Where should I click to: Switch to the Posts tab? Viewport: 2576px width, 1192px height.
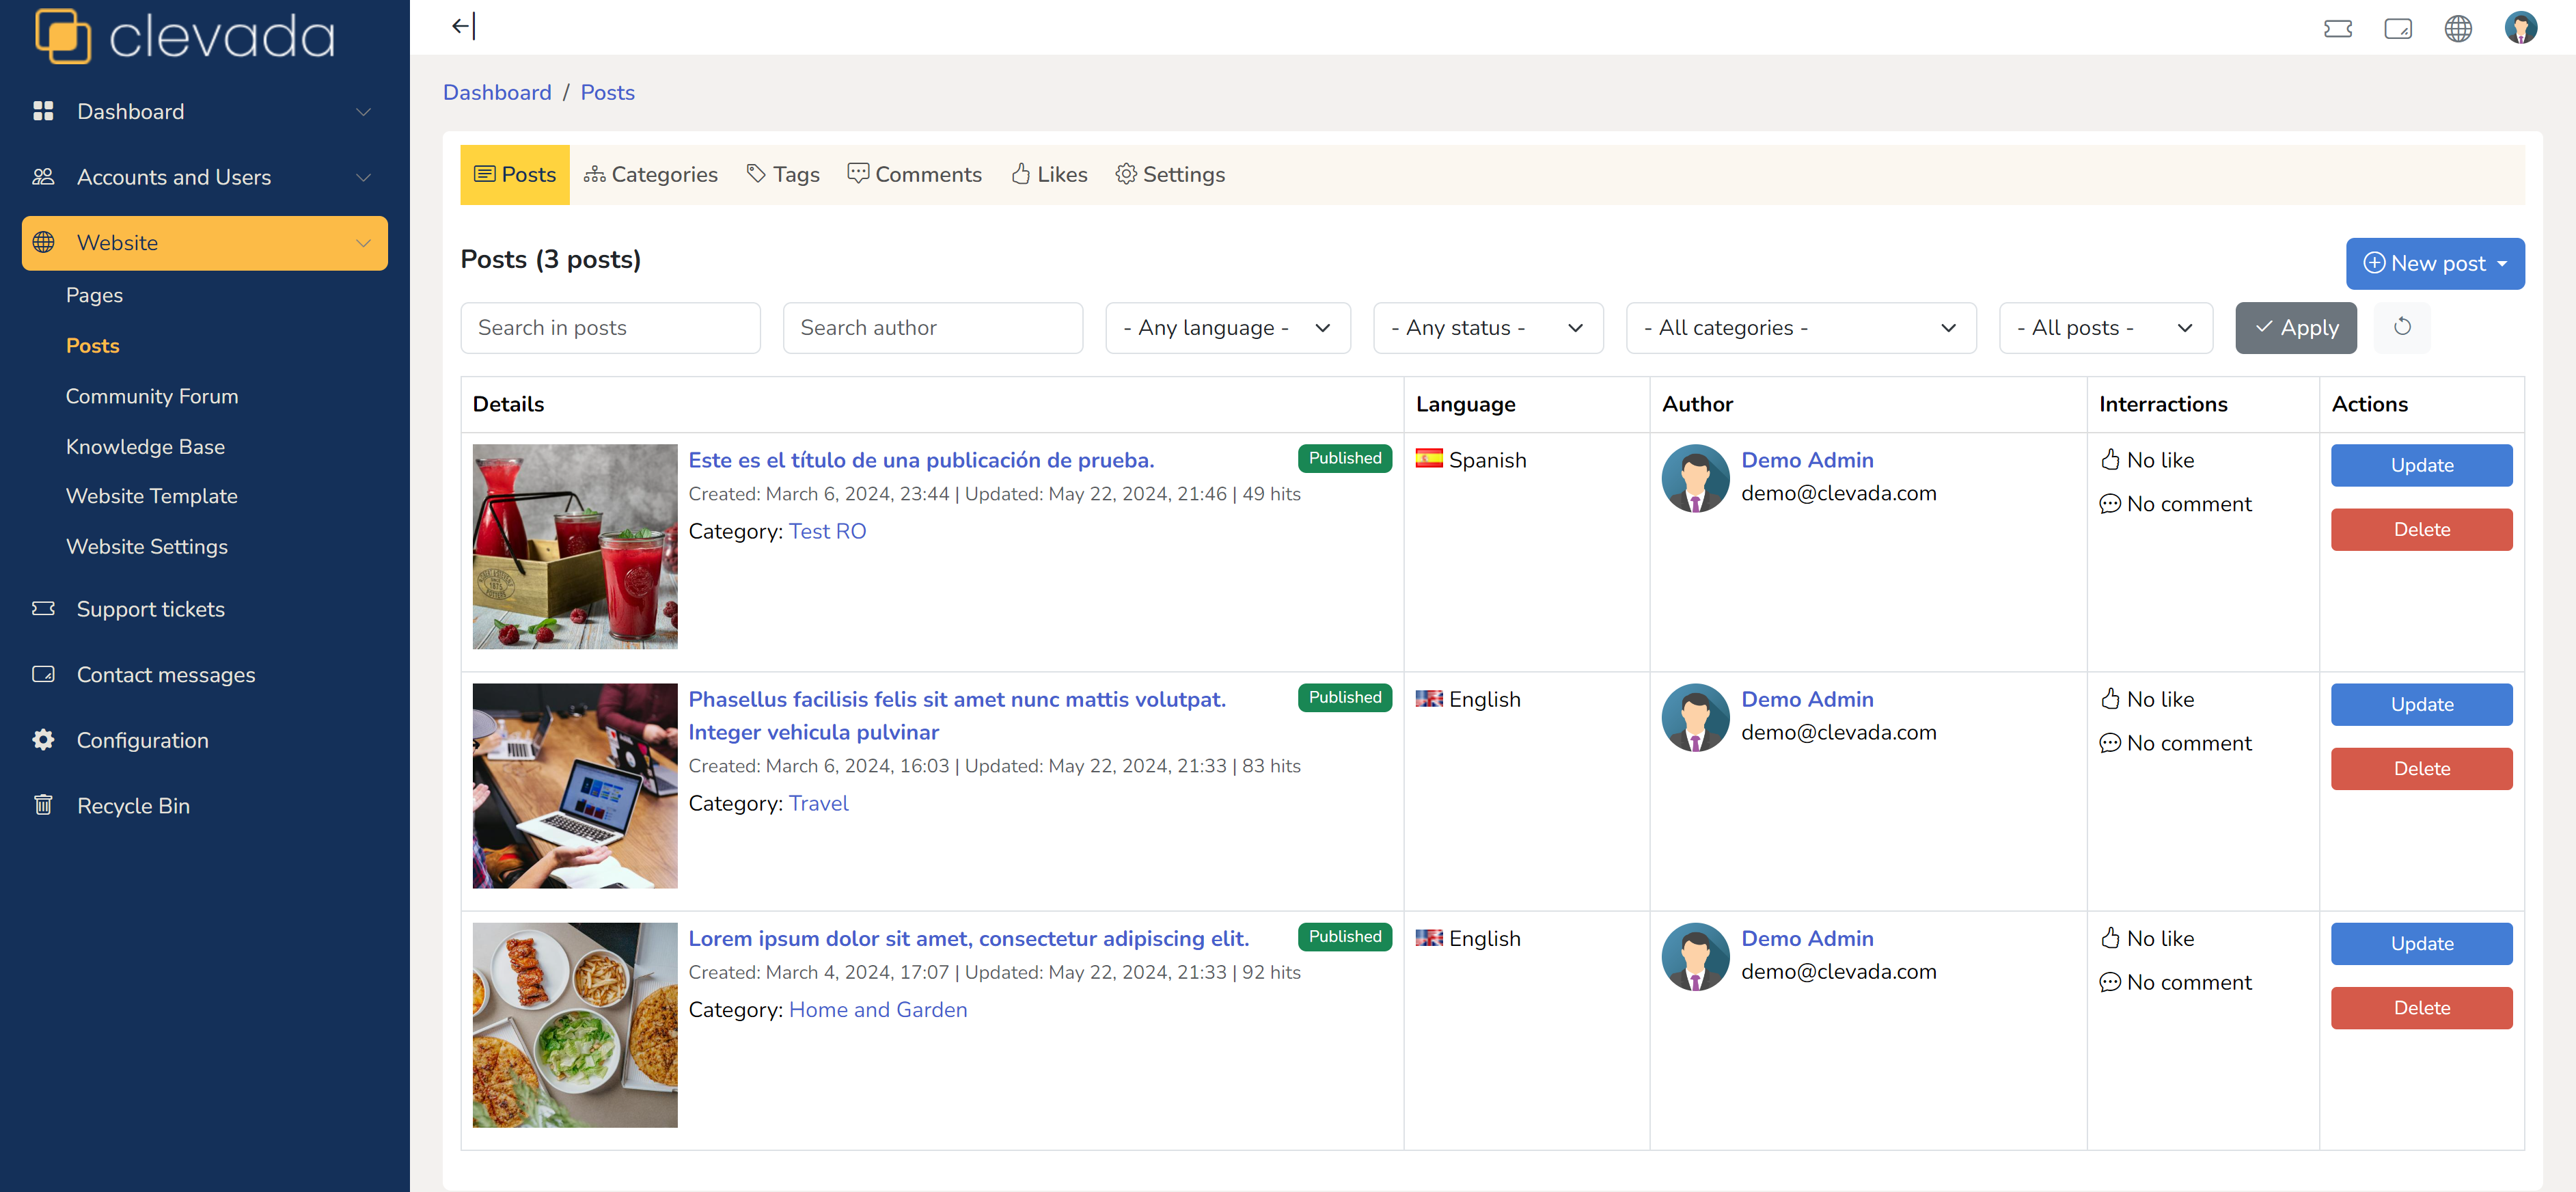(x=515, y=174)
